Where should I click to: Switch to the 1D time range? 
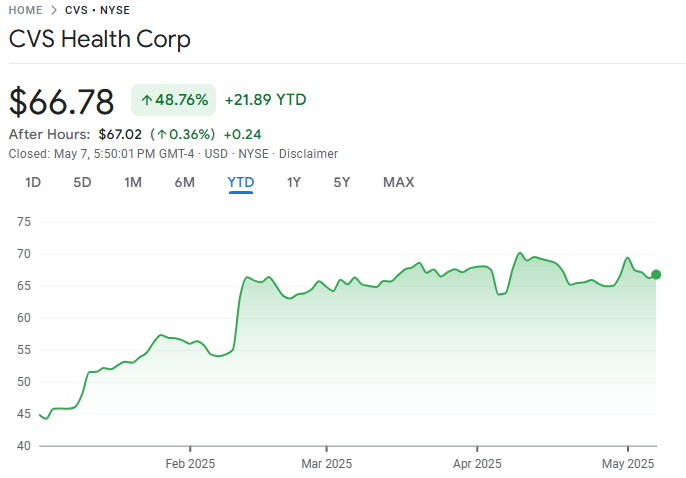tap(33, 182)
